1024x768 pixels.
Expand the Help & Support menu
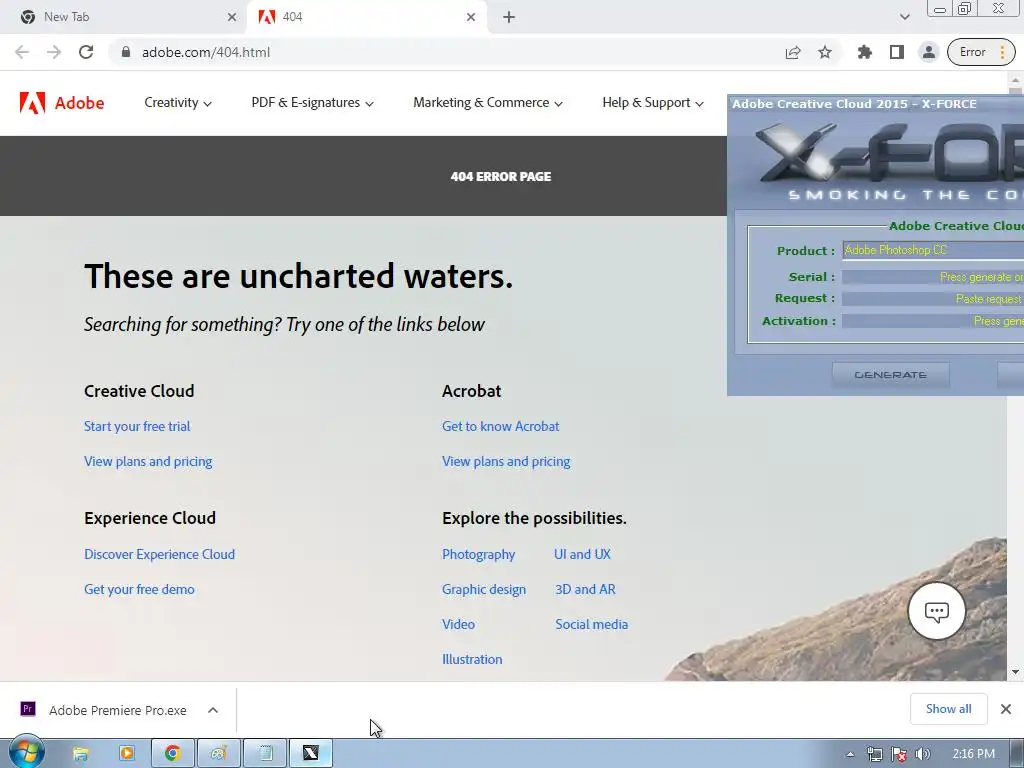coord(653,103)
